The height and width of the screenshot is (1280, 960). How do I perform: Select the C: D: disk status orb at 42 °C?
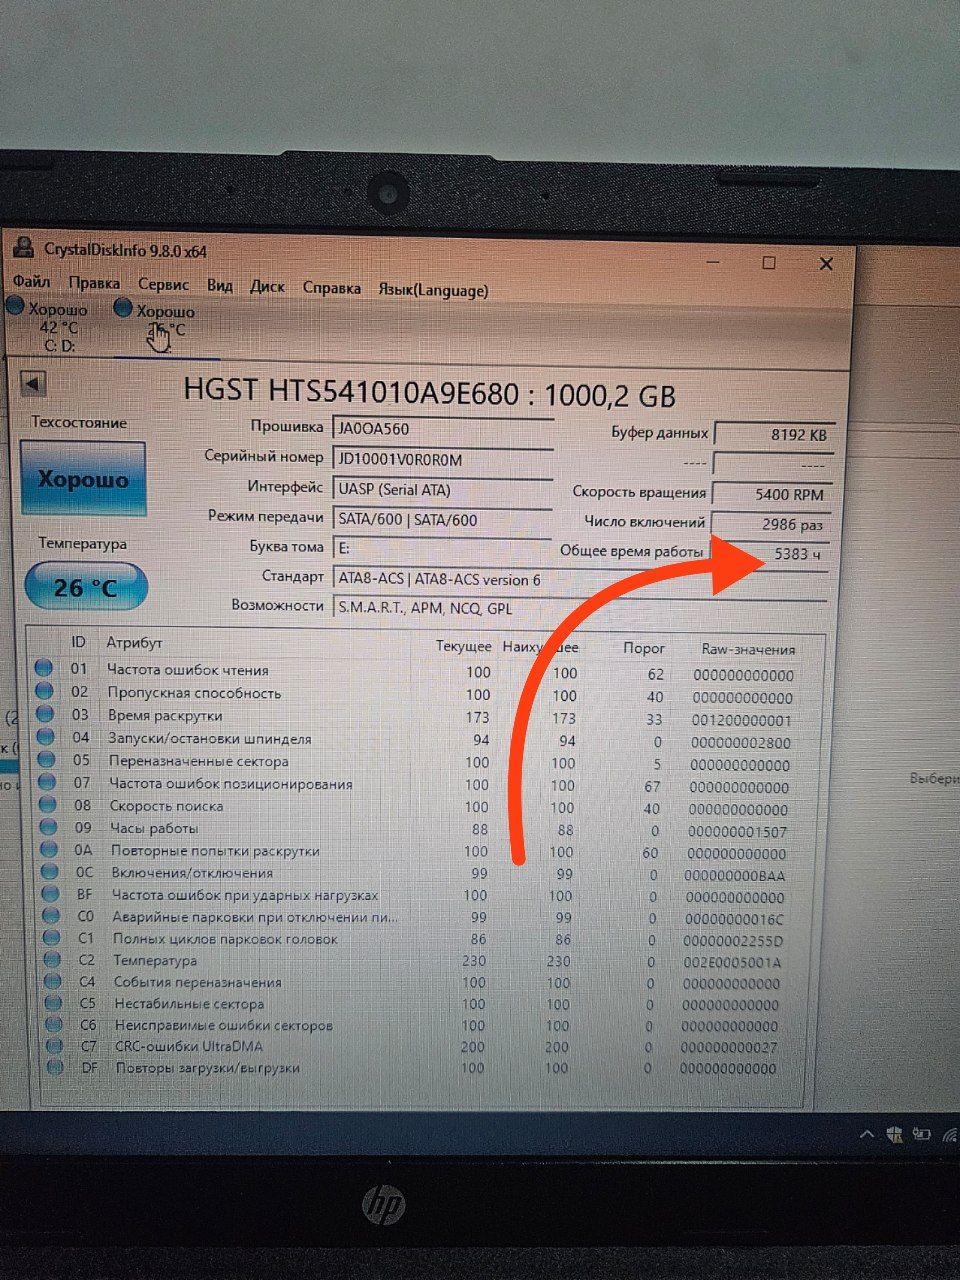pos(16,307)
